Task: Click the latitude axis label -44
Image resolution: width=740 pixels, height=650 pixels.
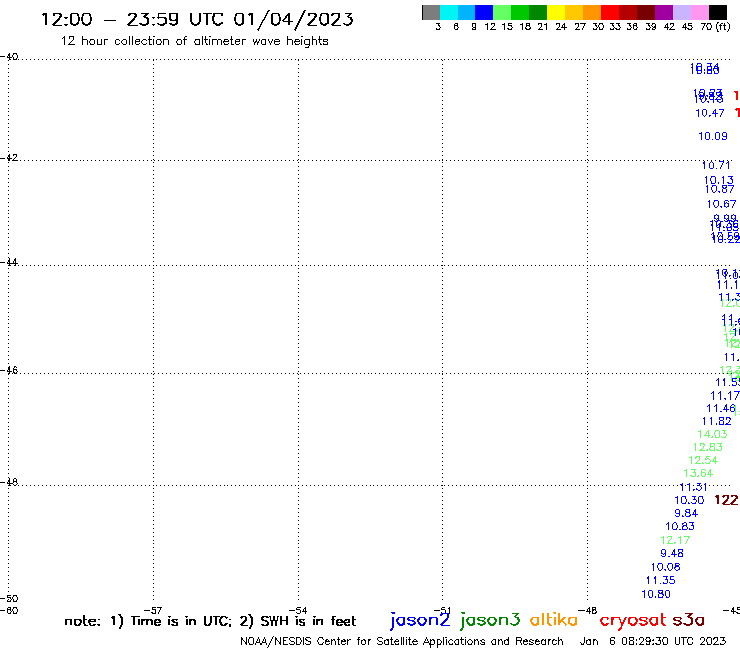Action: click(x=9, y=262)
